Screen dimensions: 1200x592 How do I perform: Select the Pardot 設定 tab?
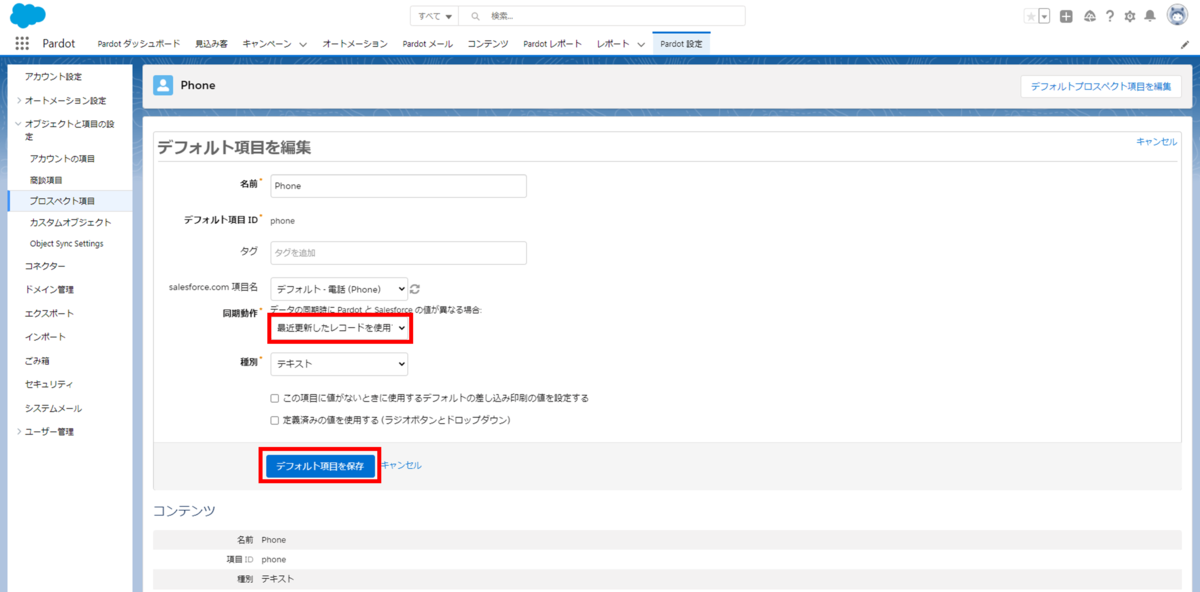(681, 44)
